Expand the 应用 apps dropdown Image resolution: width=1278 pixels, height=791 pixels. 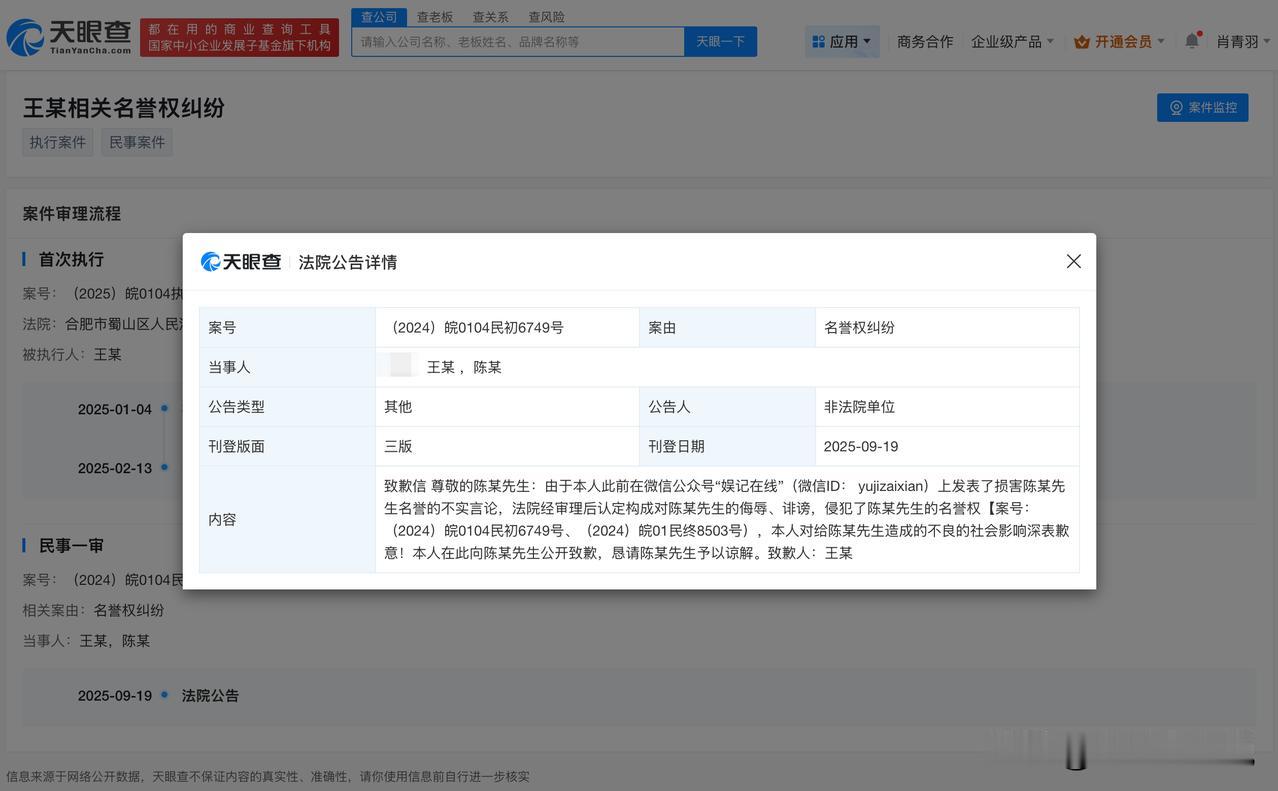(842, 42)
